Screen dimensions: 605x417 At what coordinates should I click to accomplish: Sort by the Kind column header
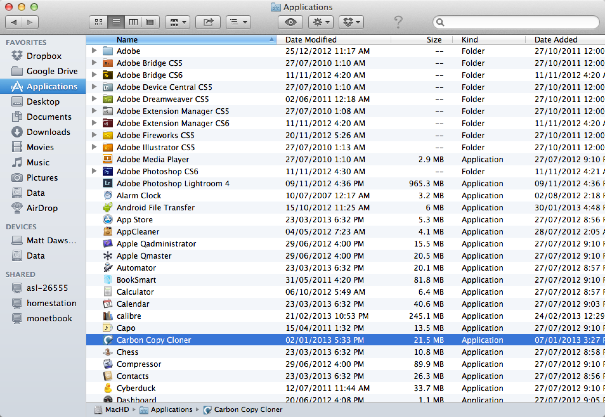pyautogui.click(x=488, y=40)
